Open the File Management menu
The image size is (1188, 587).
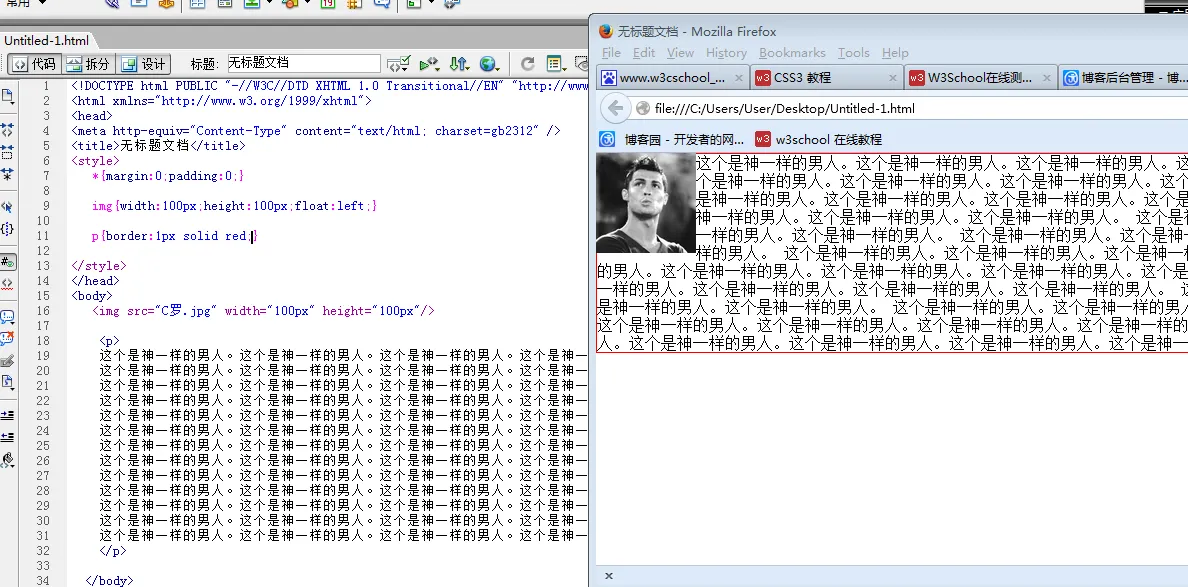(x=459, y=64)
